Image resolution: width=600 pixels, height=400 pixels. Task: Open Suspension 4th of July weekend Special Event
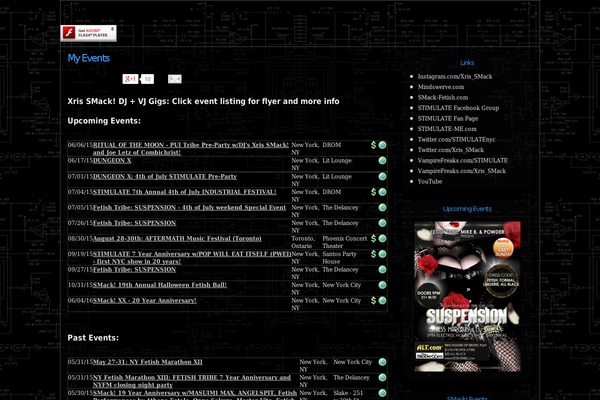point(189,207)
